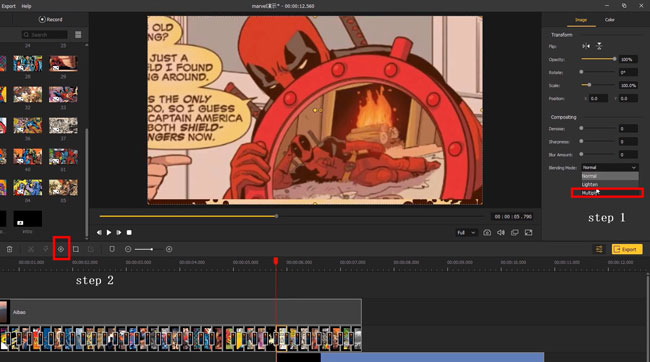Image resolution: width=650 pixels, height=362 pixels.
Task: Click the volume speaker icon under preview
Action: click(x=501, y=233)
